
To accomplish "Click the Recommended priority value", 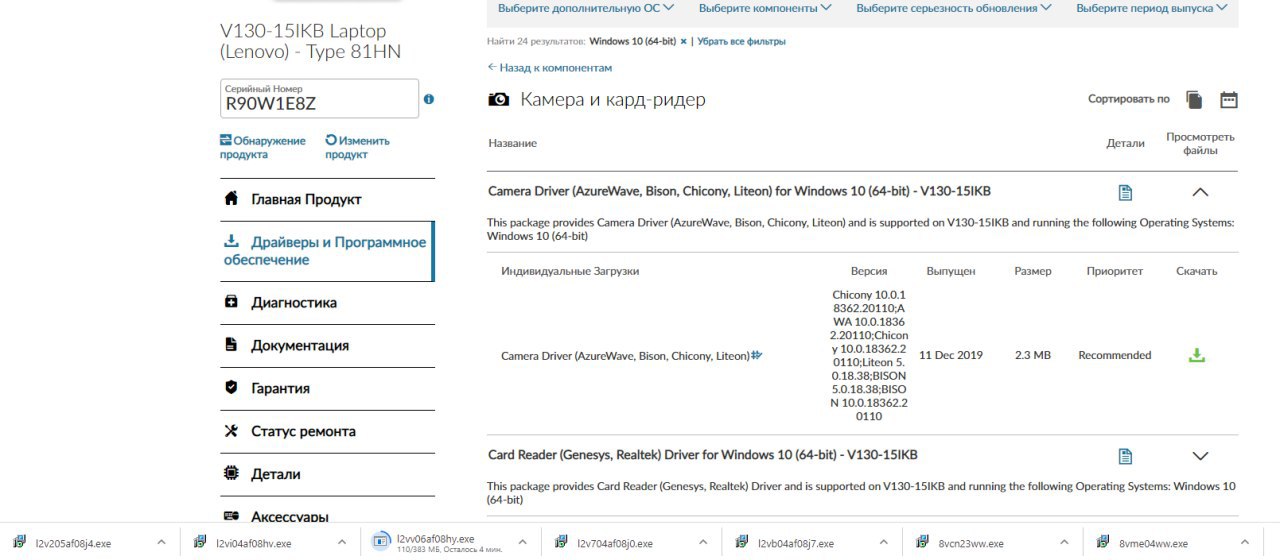I will point(1115,355).
